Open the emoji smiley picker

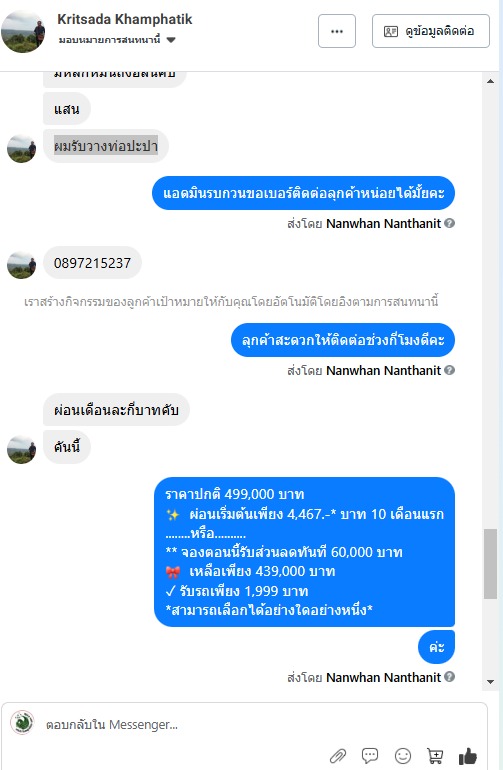(403, 756)
